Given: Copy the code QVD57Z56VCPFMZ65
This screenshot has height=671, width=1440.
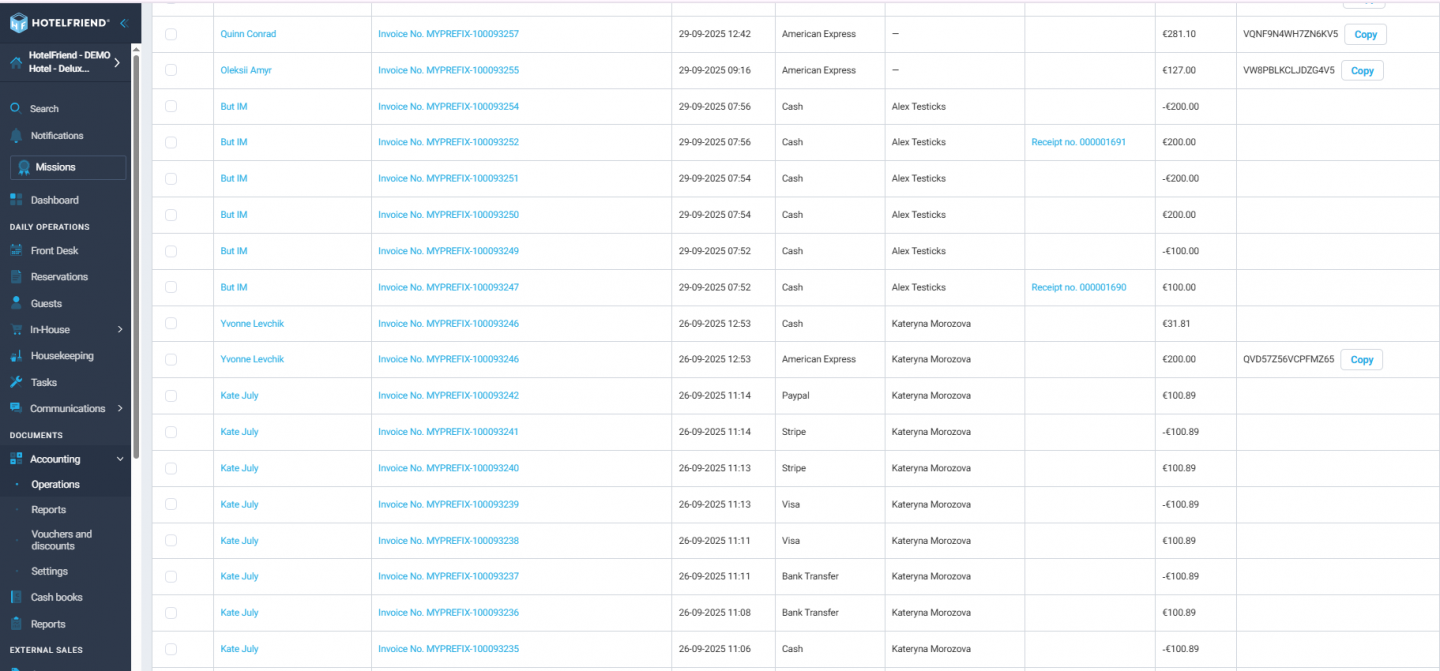Looking at the screenshot, I should (1361, 359).
